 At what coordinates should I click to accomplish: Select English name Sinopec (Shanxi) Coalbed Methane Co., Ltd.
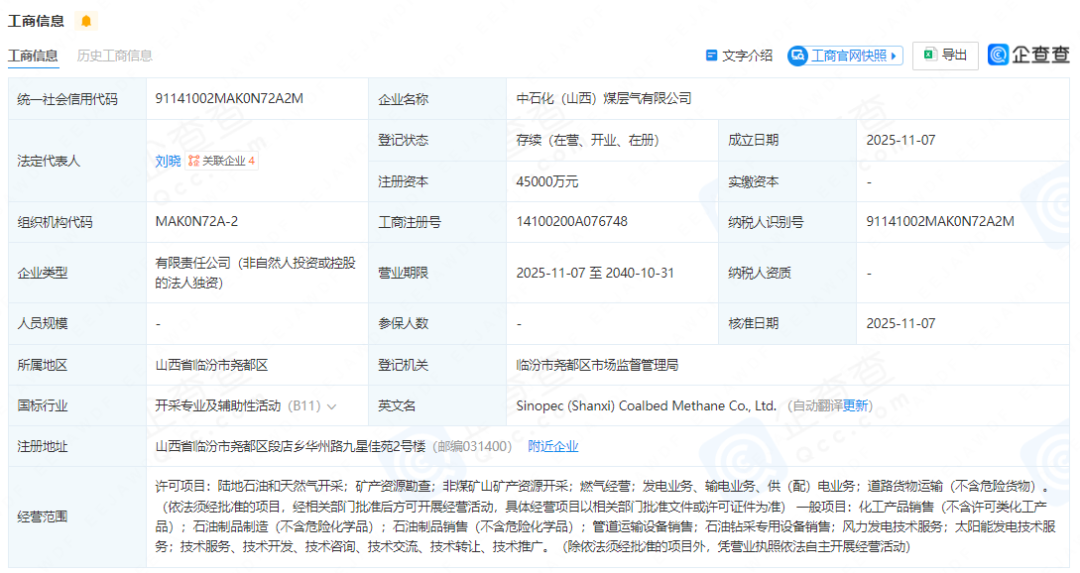(646, 406)
